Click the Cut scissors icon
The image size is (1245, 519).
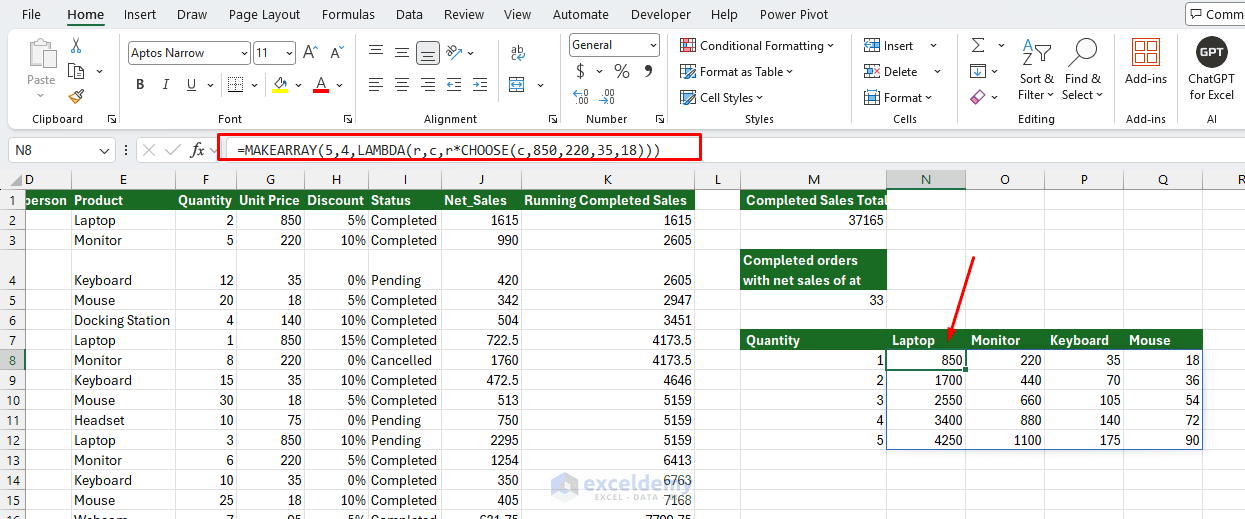click(76, 46)
